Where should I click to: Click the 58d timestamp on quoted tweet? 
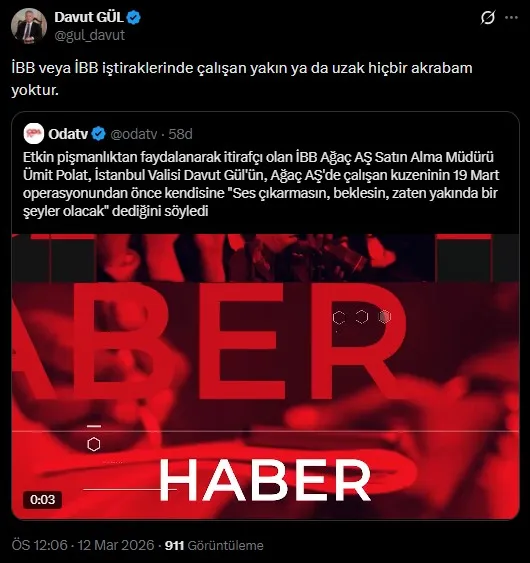tap(181, 134)
